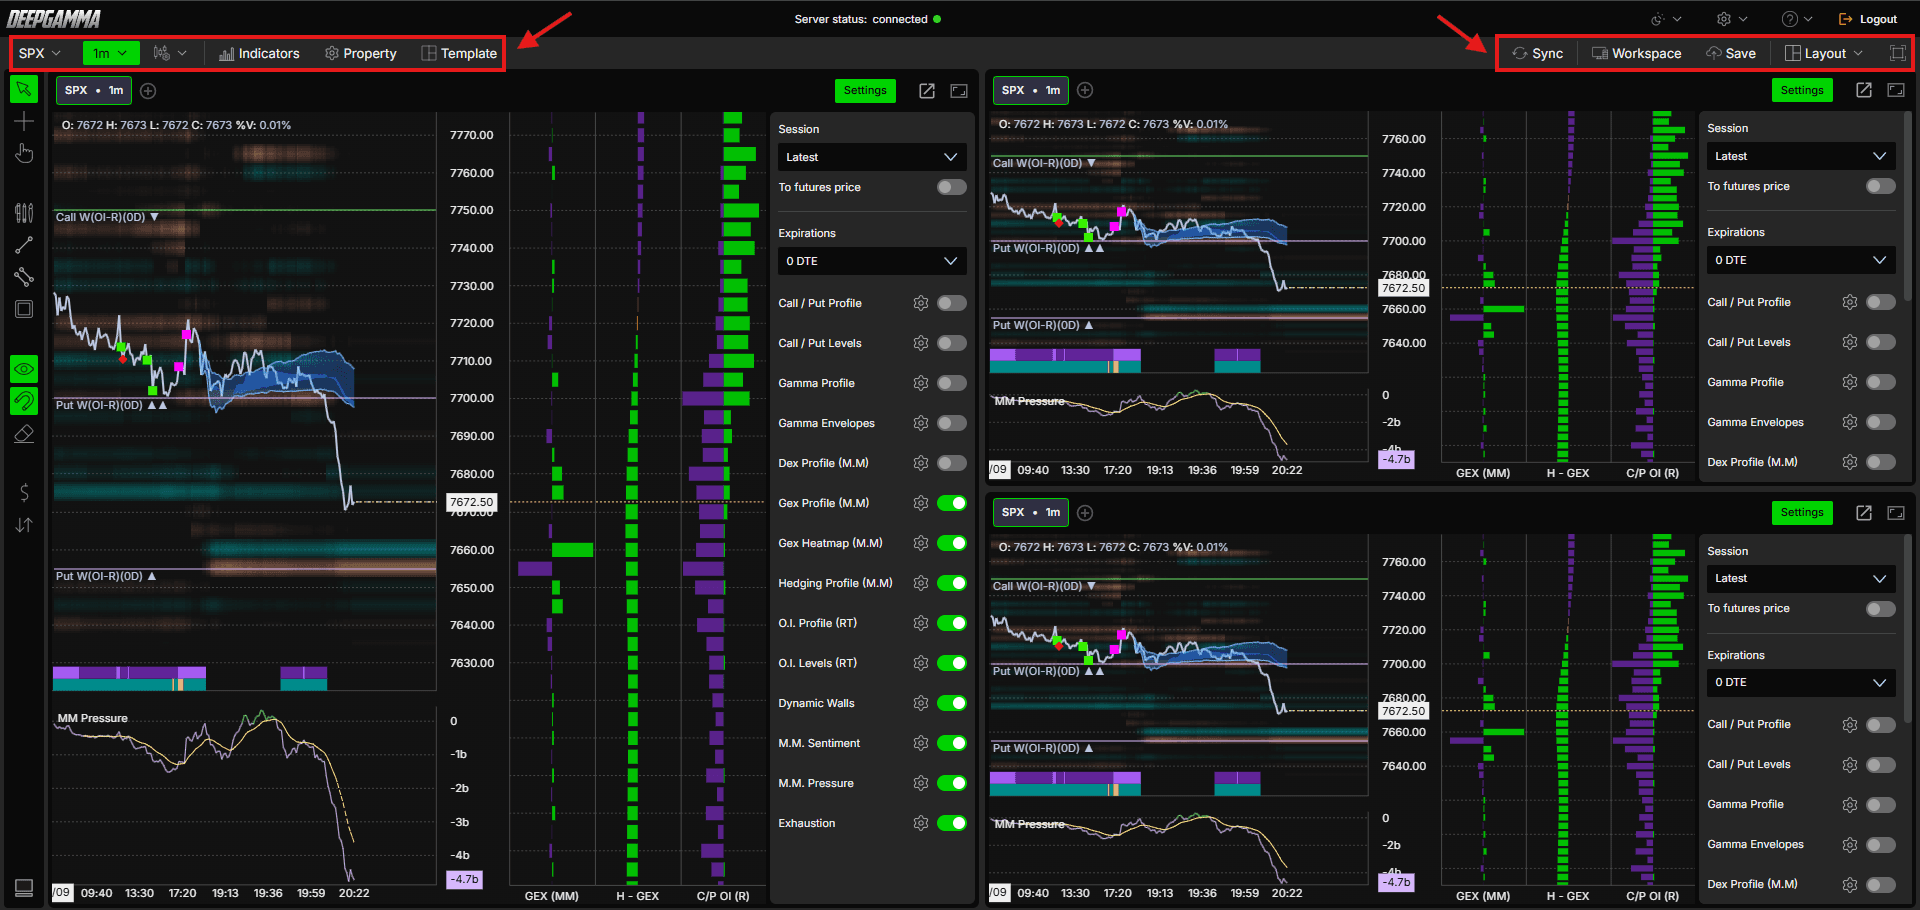The image size is (1920, 910).
Task: Add a new tab next to left SPX 1m tab
Action: tap(148, 91)
